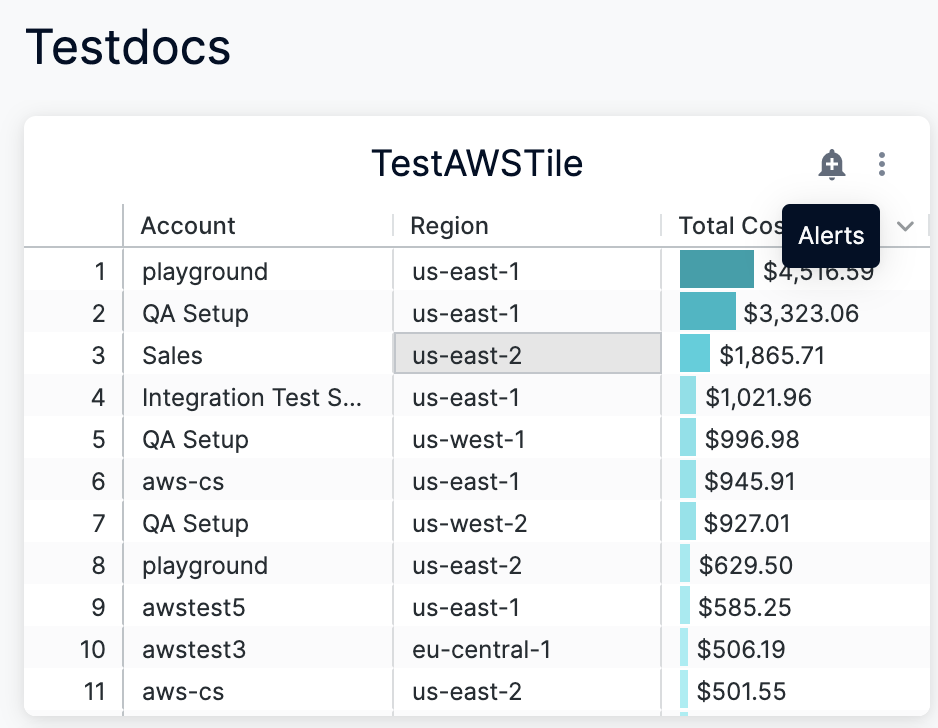Click the playground account in row 1
The height and width of the screenshot is (728, 938).
(x=205, y=272)
